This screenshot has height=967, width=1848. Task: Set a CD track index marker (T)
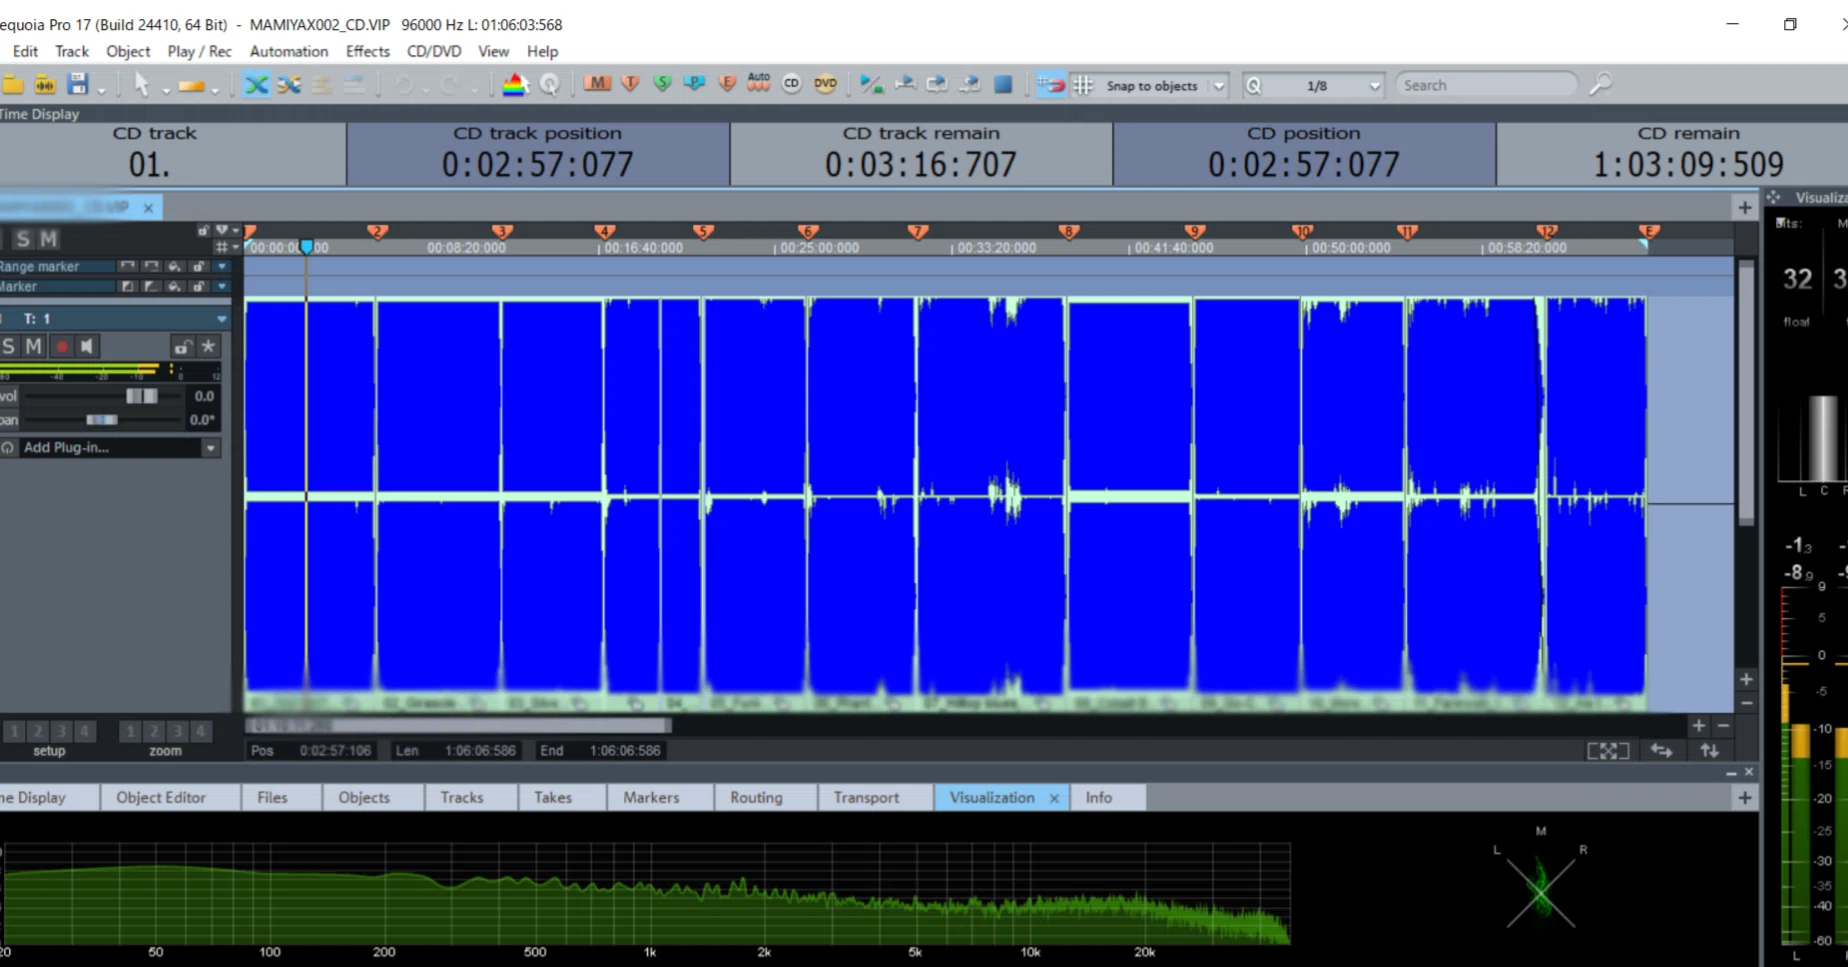(630, 84)
